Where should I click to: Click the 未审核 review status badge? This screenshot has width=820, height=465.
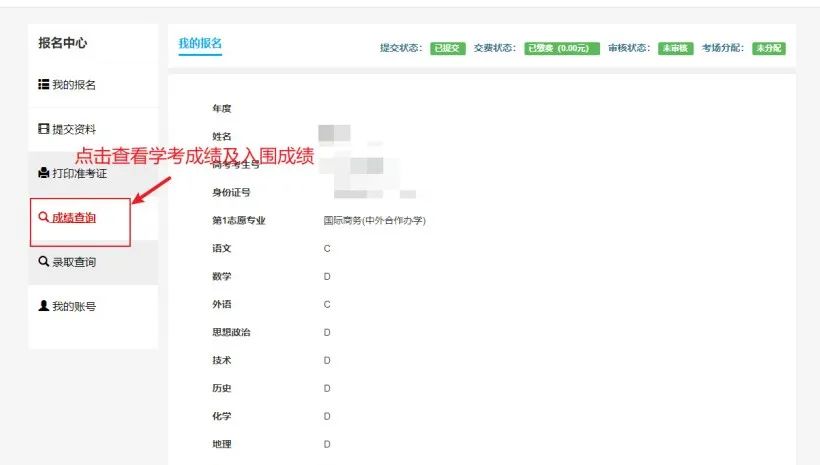tap(676, 48)
